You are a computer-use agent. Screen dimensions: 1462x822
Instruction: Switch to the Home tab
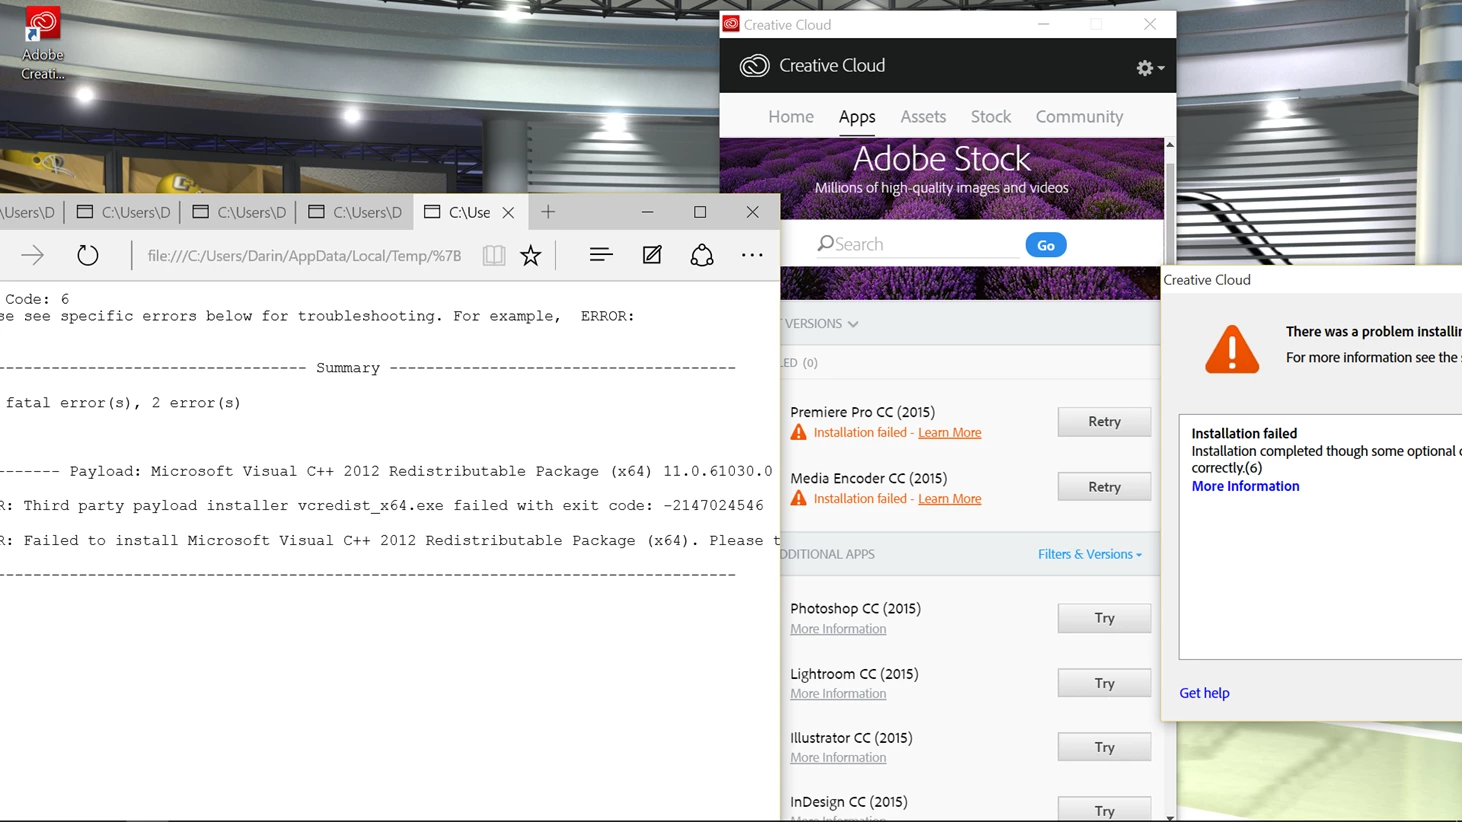tap(791, 117)
